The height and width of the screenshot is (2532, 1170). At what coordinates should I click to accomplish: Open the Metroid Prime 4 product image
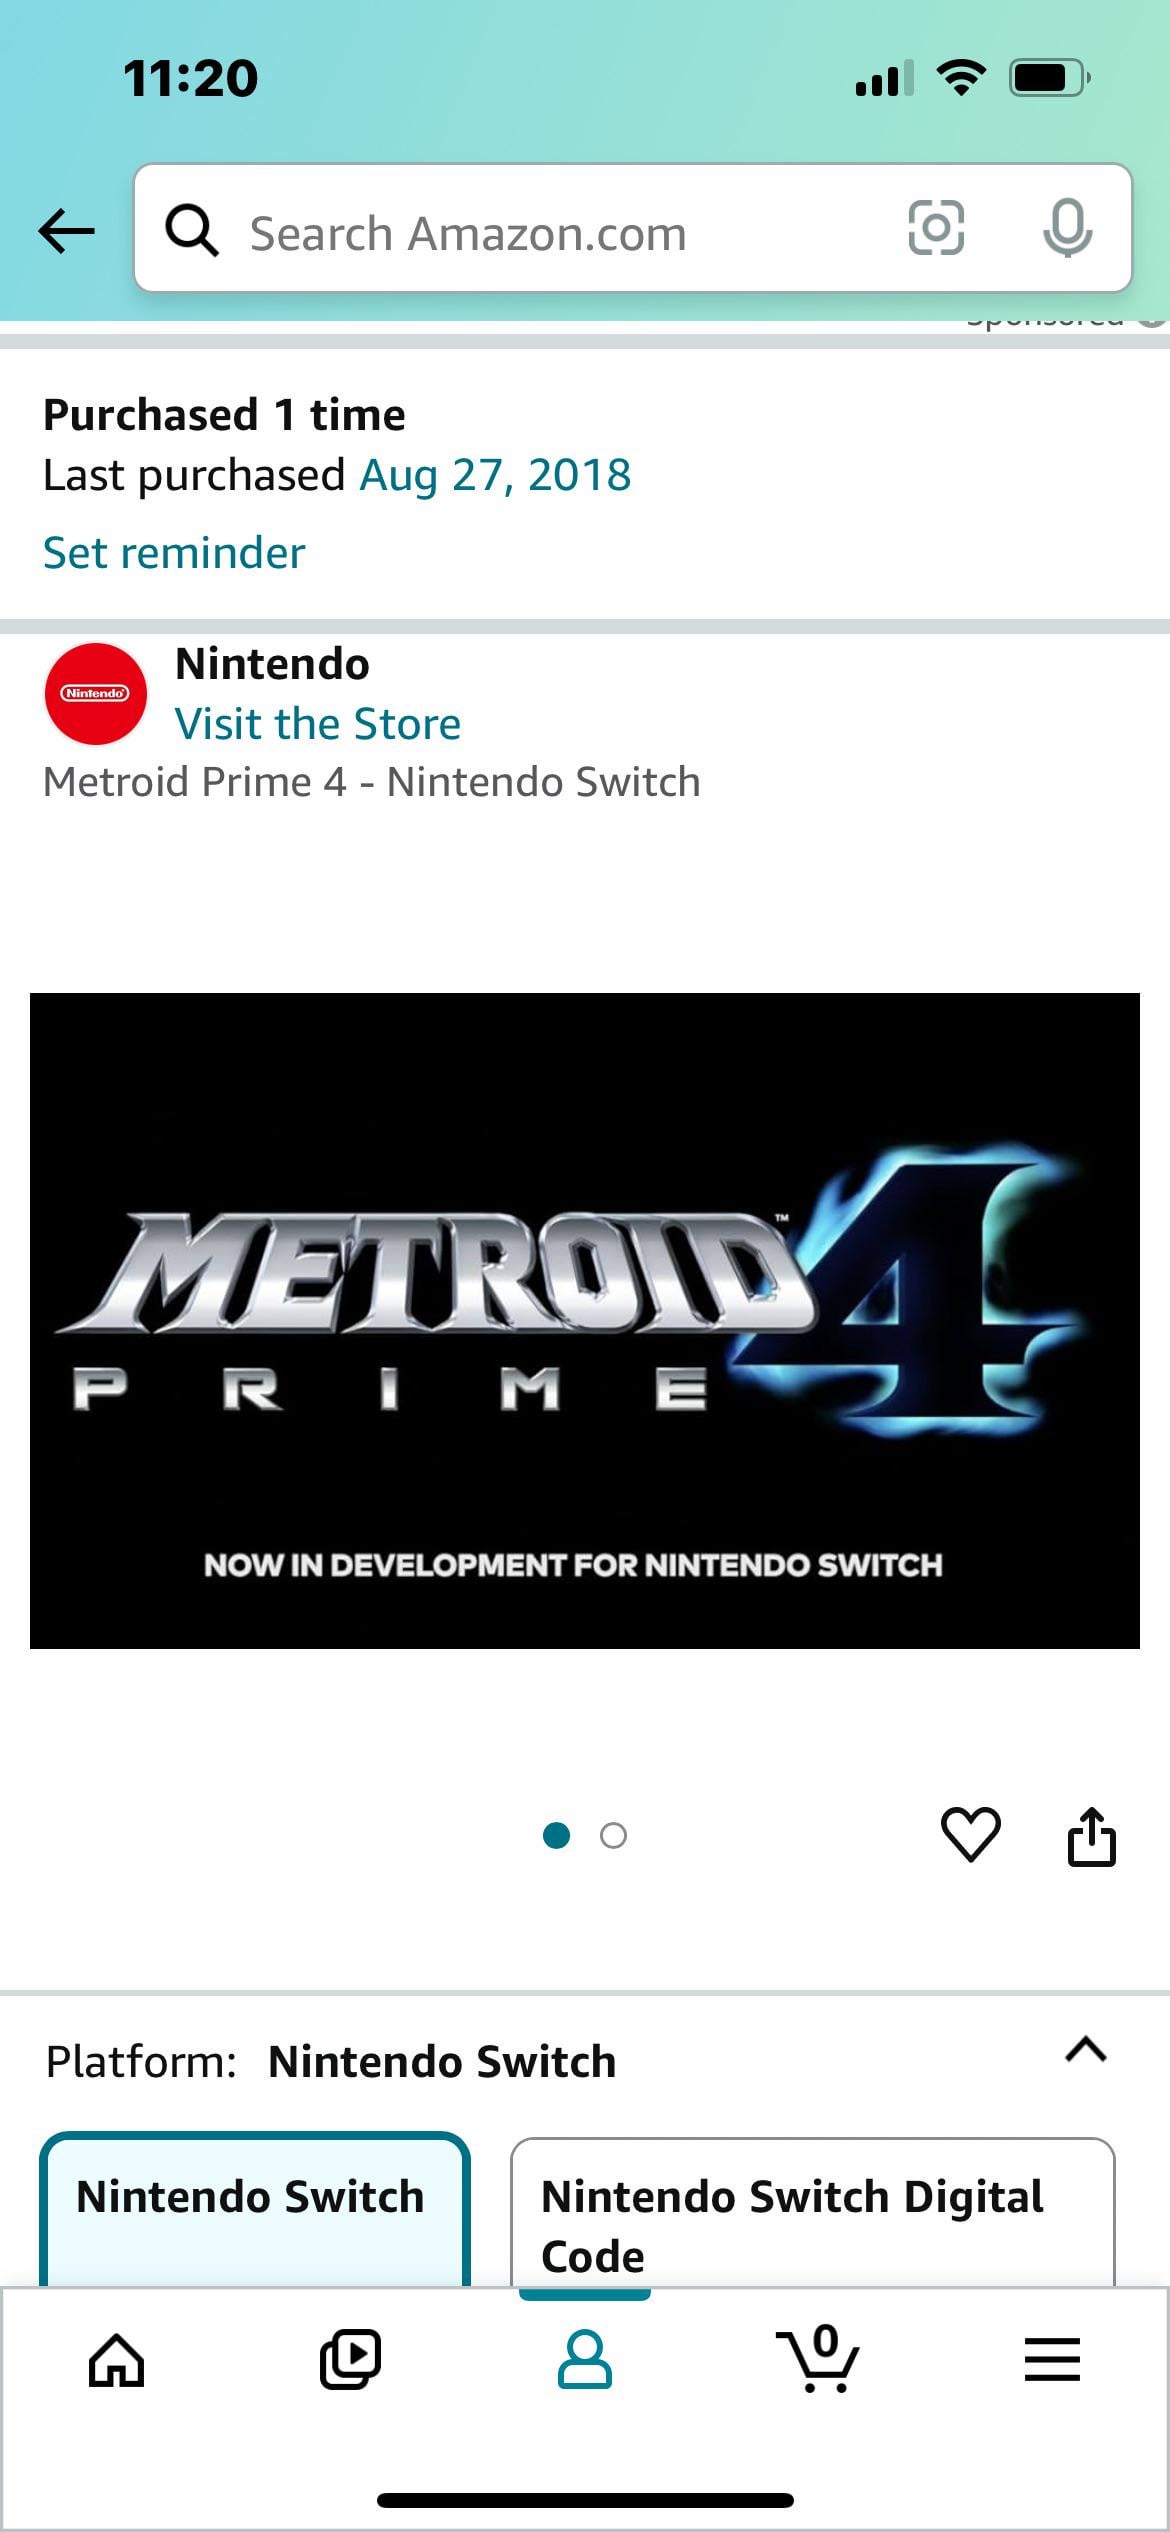click(x=585, y=1320)
